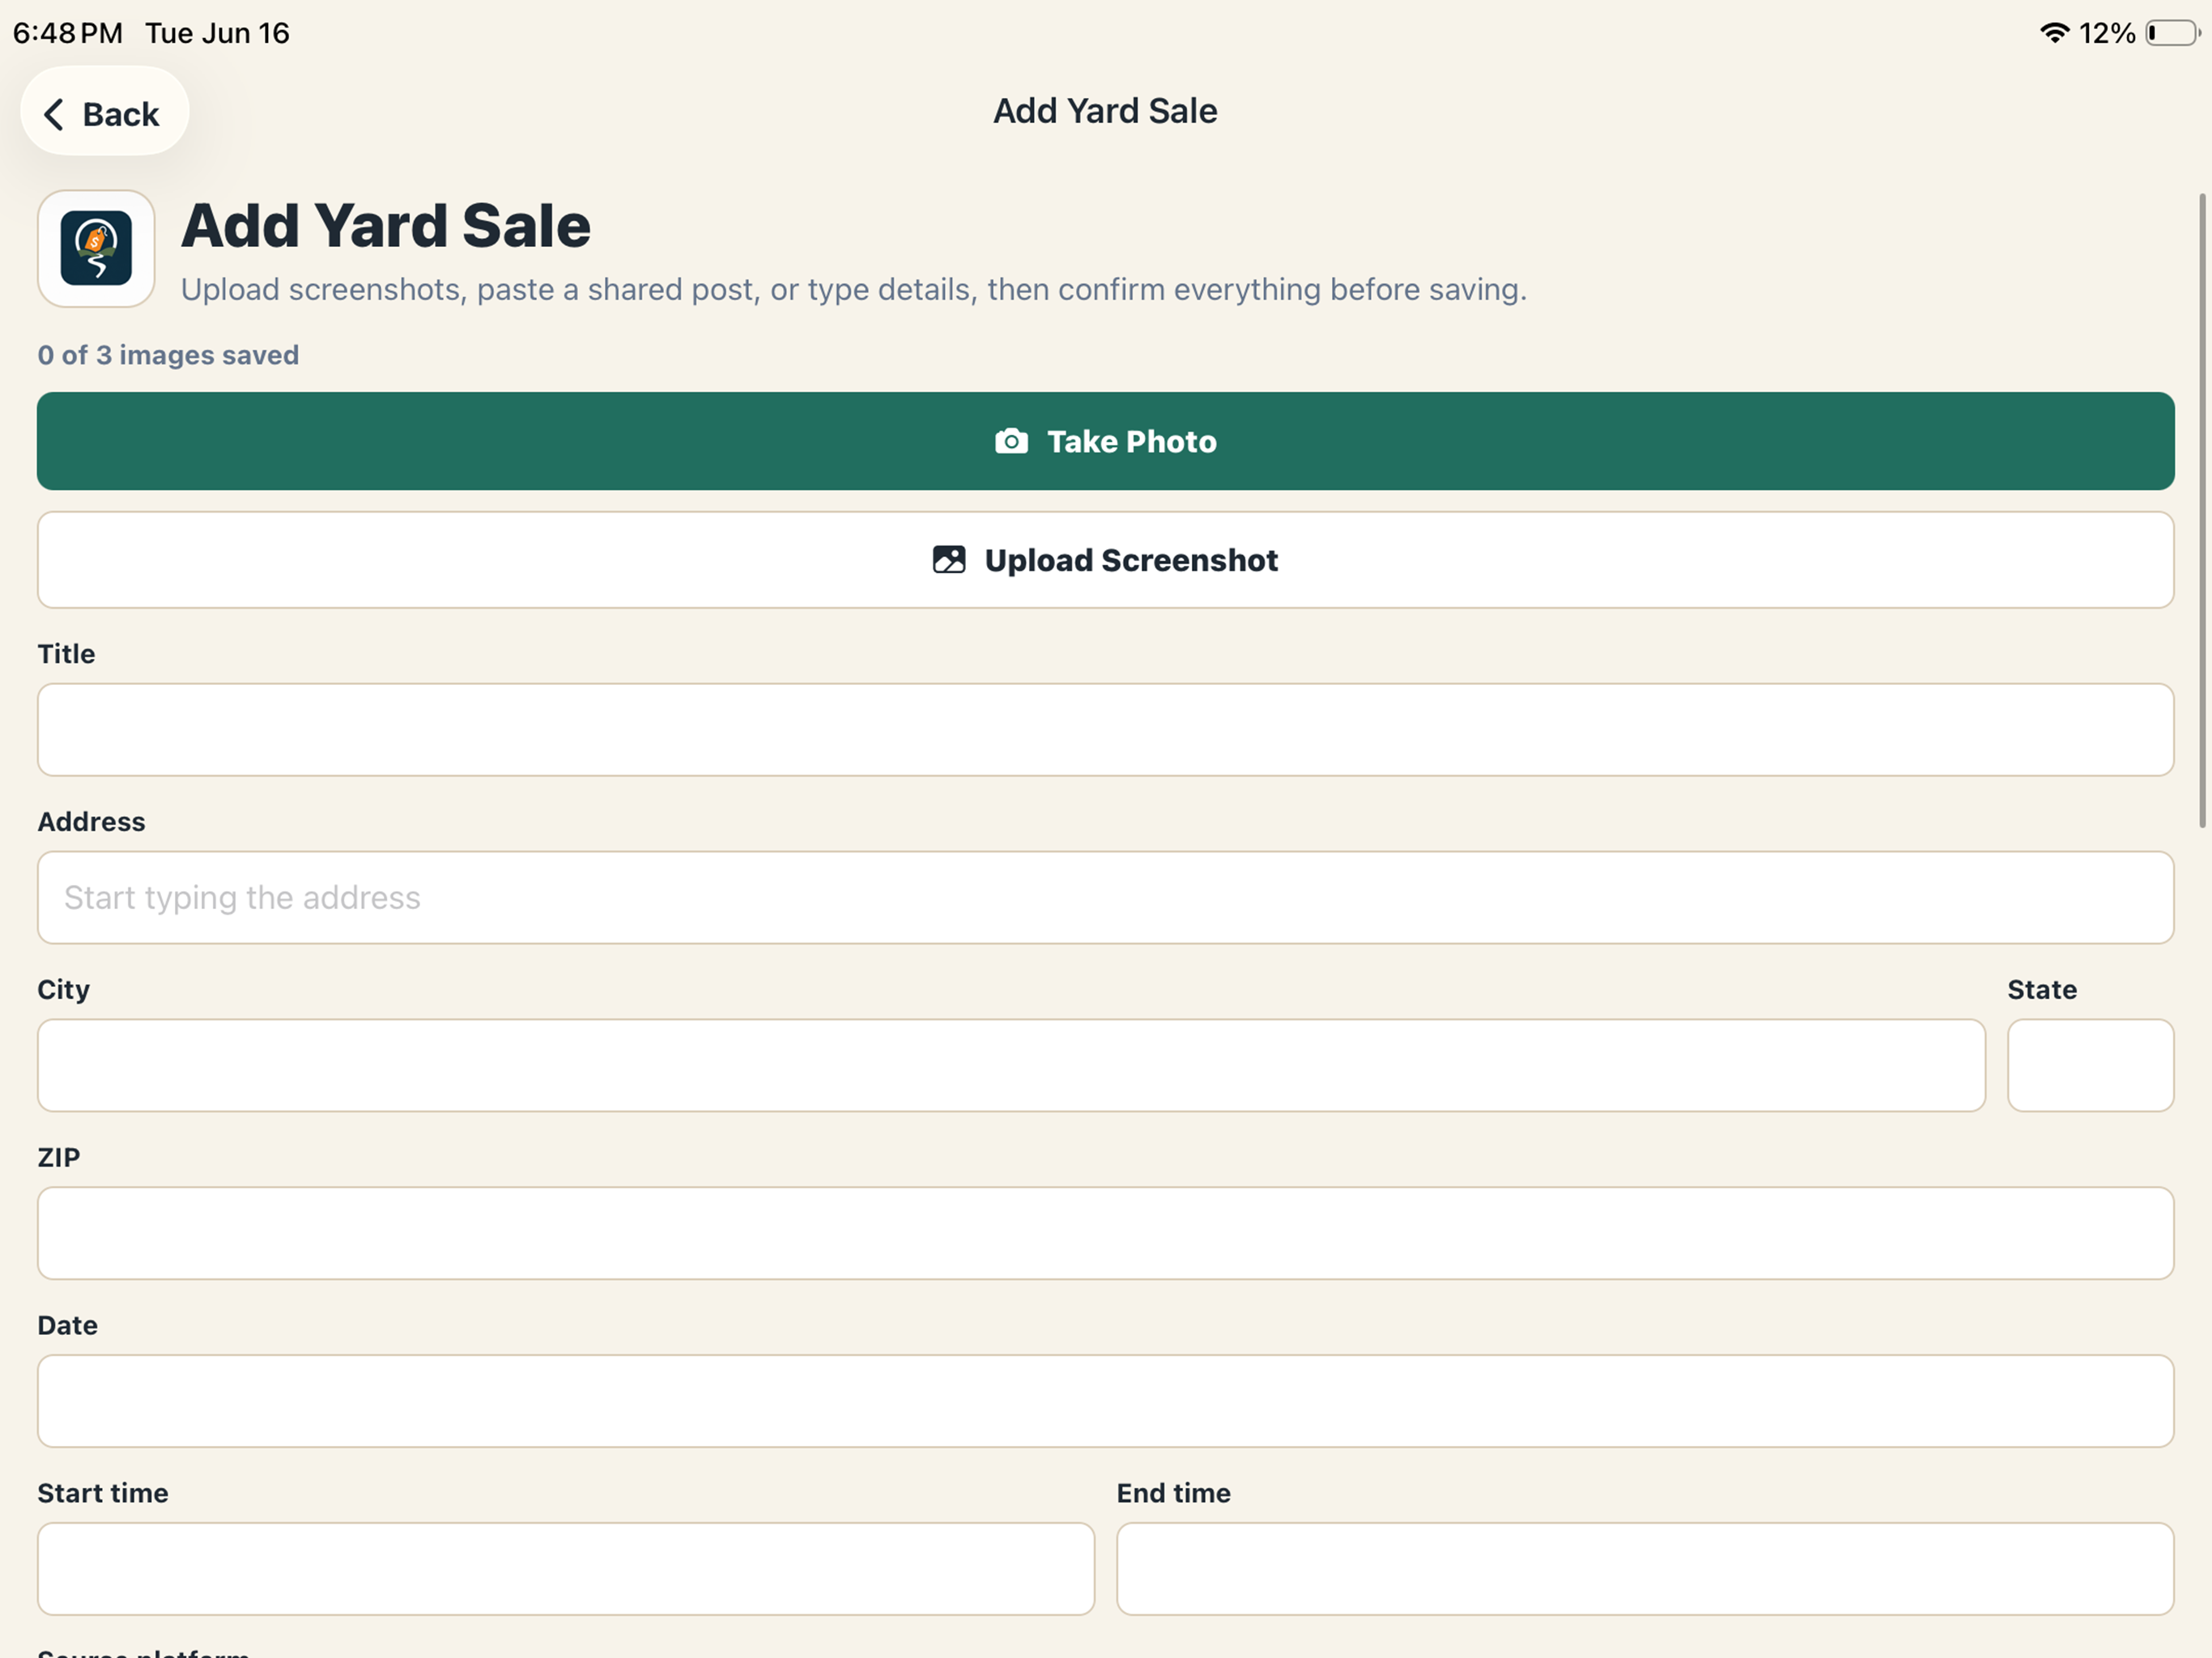Focus the Title input field
2212x1658 pixels.
(x=1105, y=729)
